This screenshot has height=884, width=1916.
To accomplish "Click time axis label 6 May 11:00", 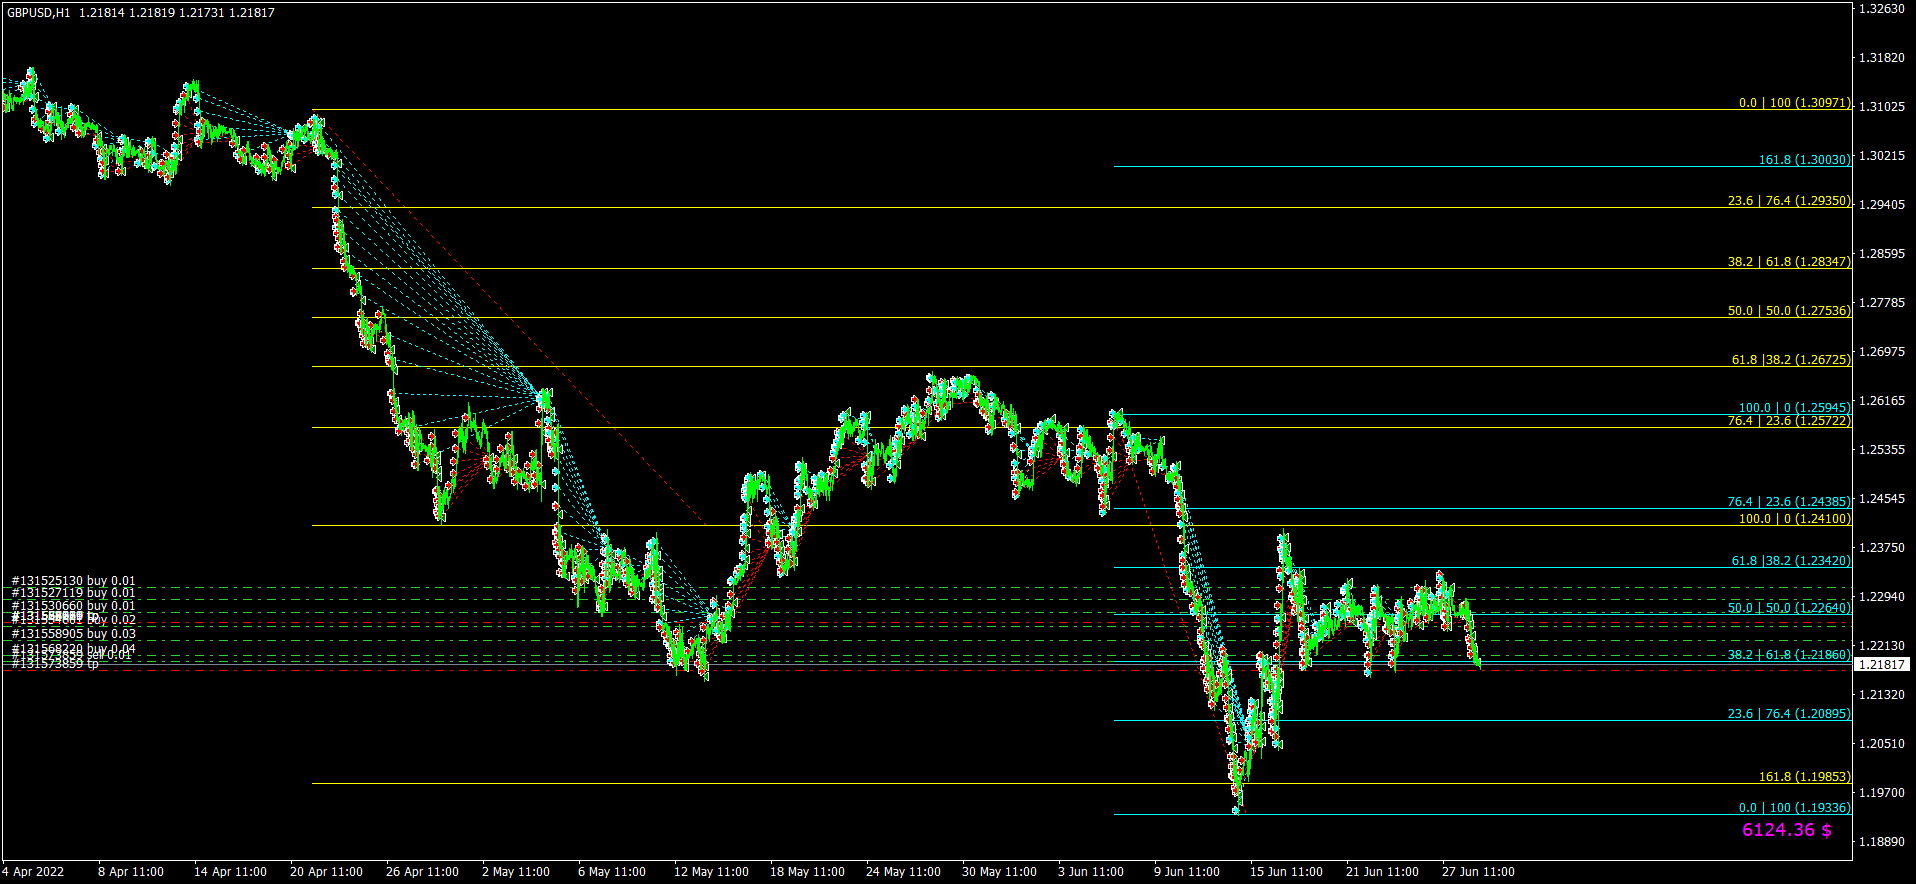I will [611, 872].
